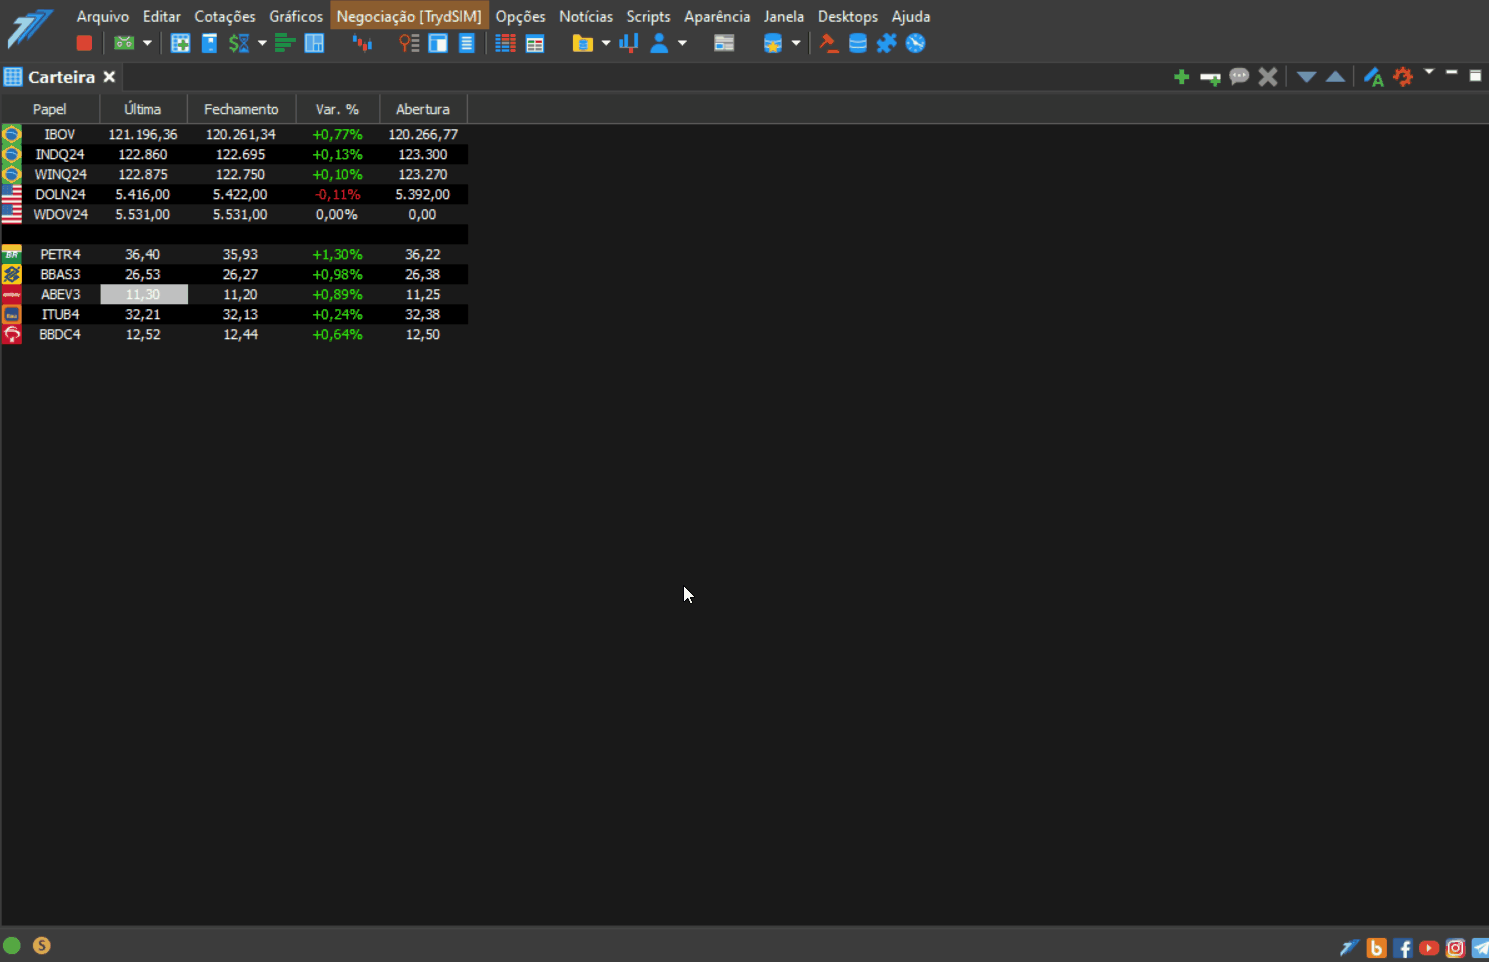Viewport: 1489px width, 962px height.
Task: Select the PETR4 row ticker
Action: (60, 254)
